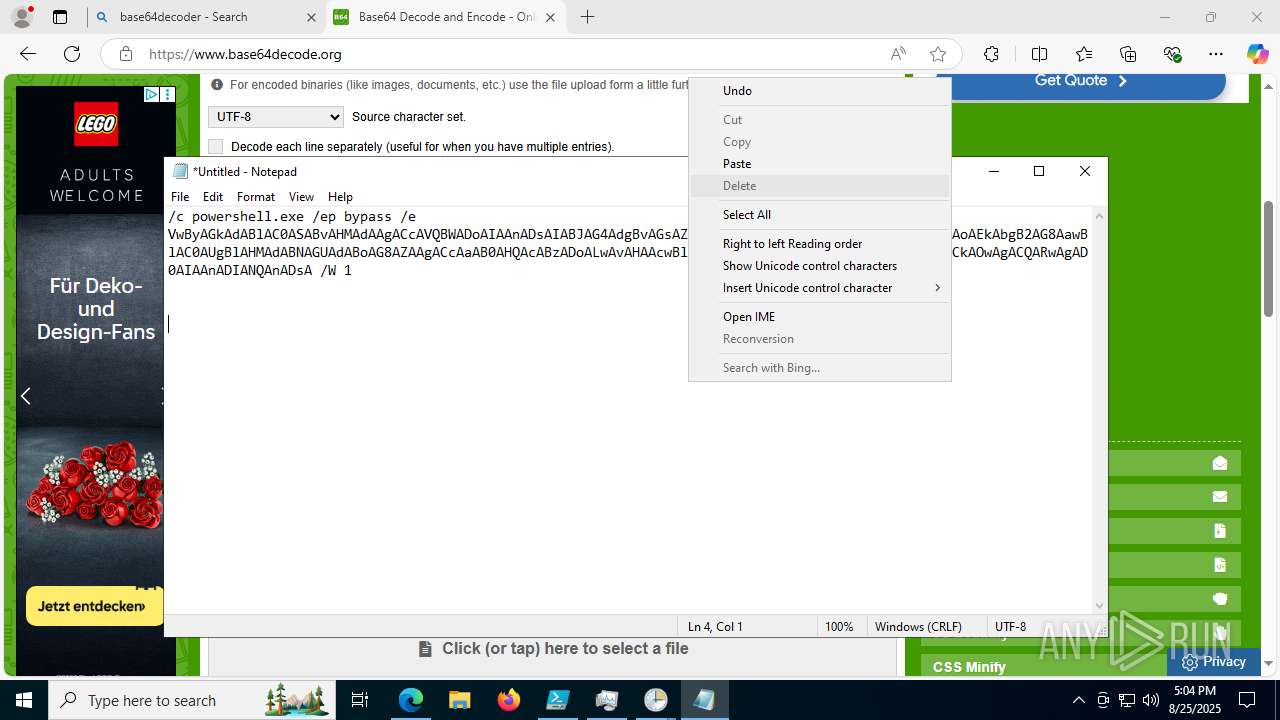Click the Windows 'Type here to search' box
The image size is (1280, 720).
(190, 700)
